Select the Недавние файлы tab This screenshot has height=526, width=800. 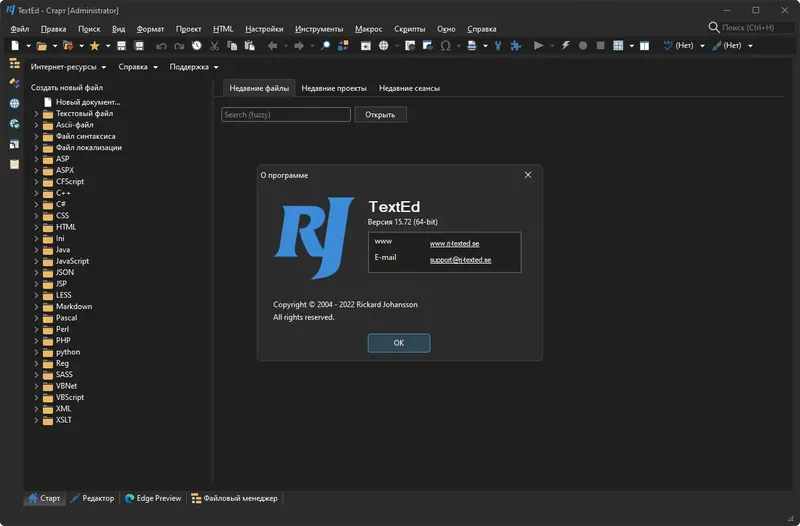[259, 88]
